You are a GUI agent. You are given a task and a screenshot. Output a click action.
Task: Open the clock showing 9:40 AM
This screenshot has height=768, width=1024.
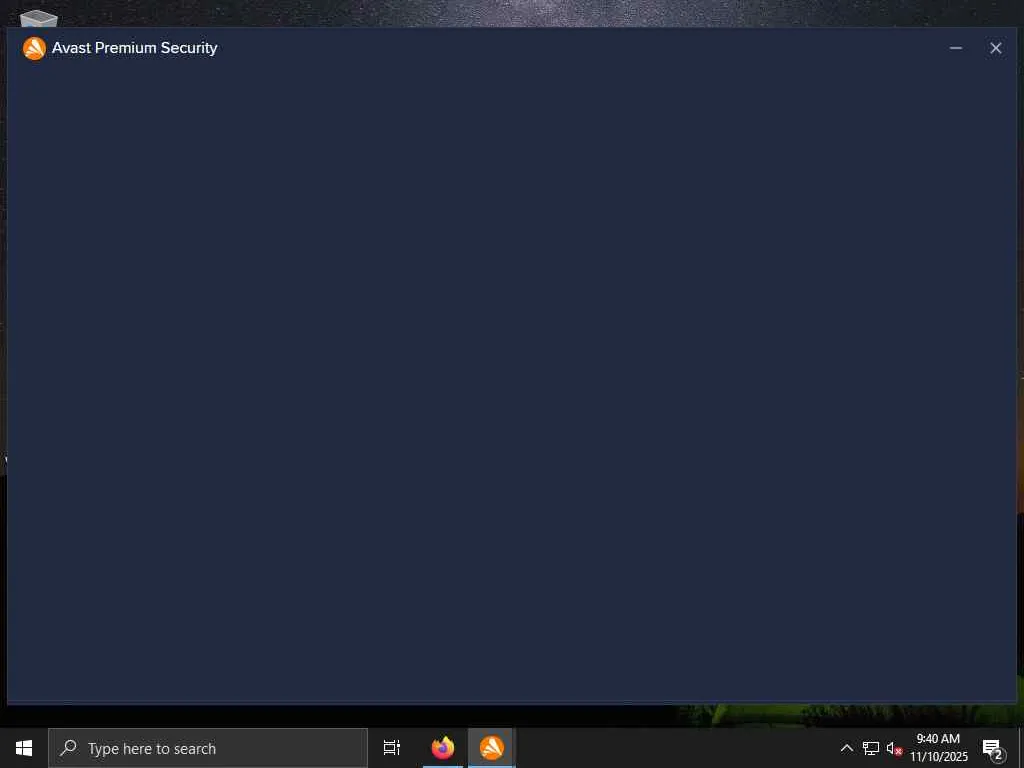click(938, 748)
